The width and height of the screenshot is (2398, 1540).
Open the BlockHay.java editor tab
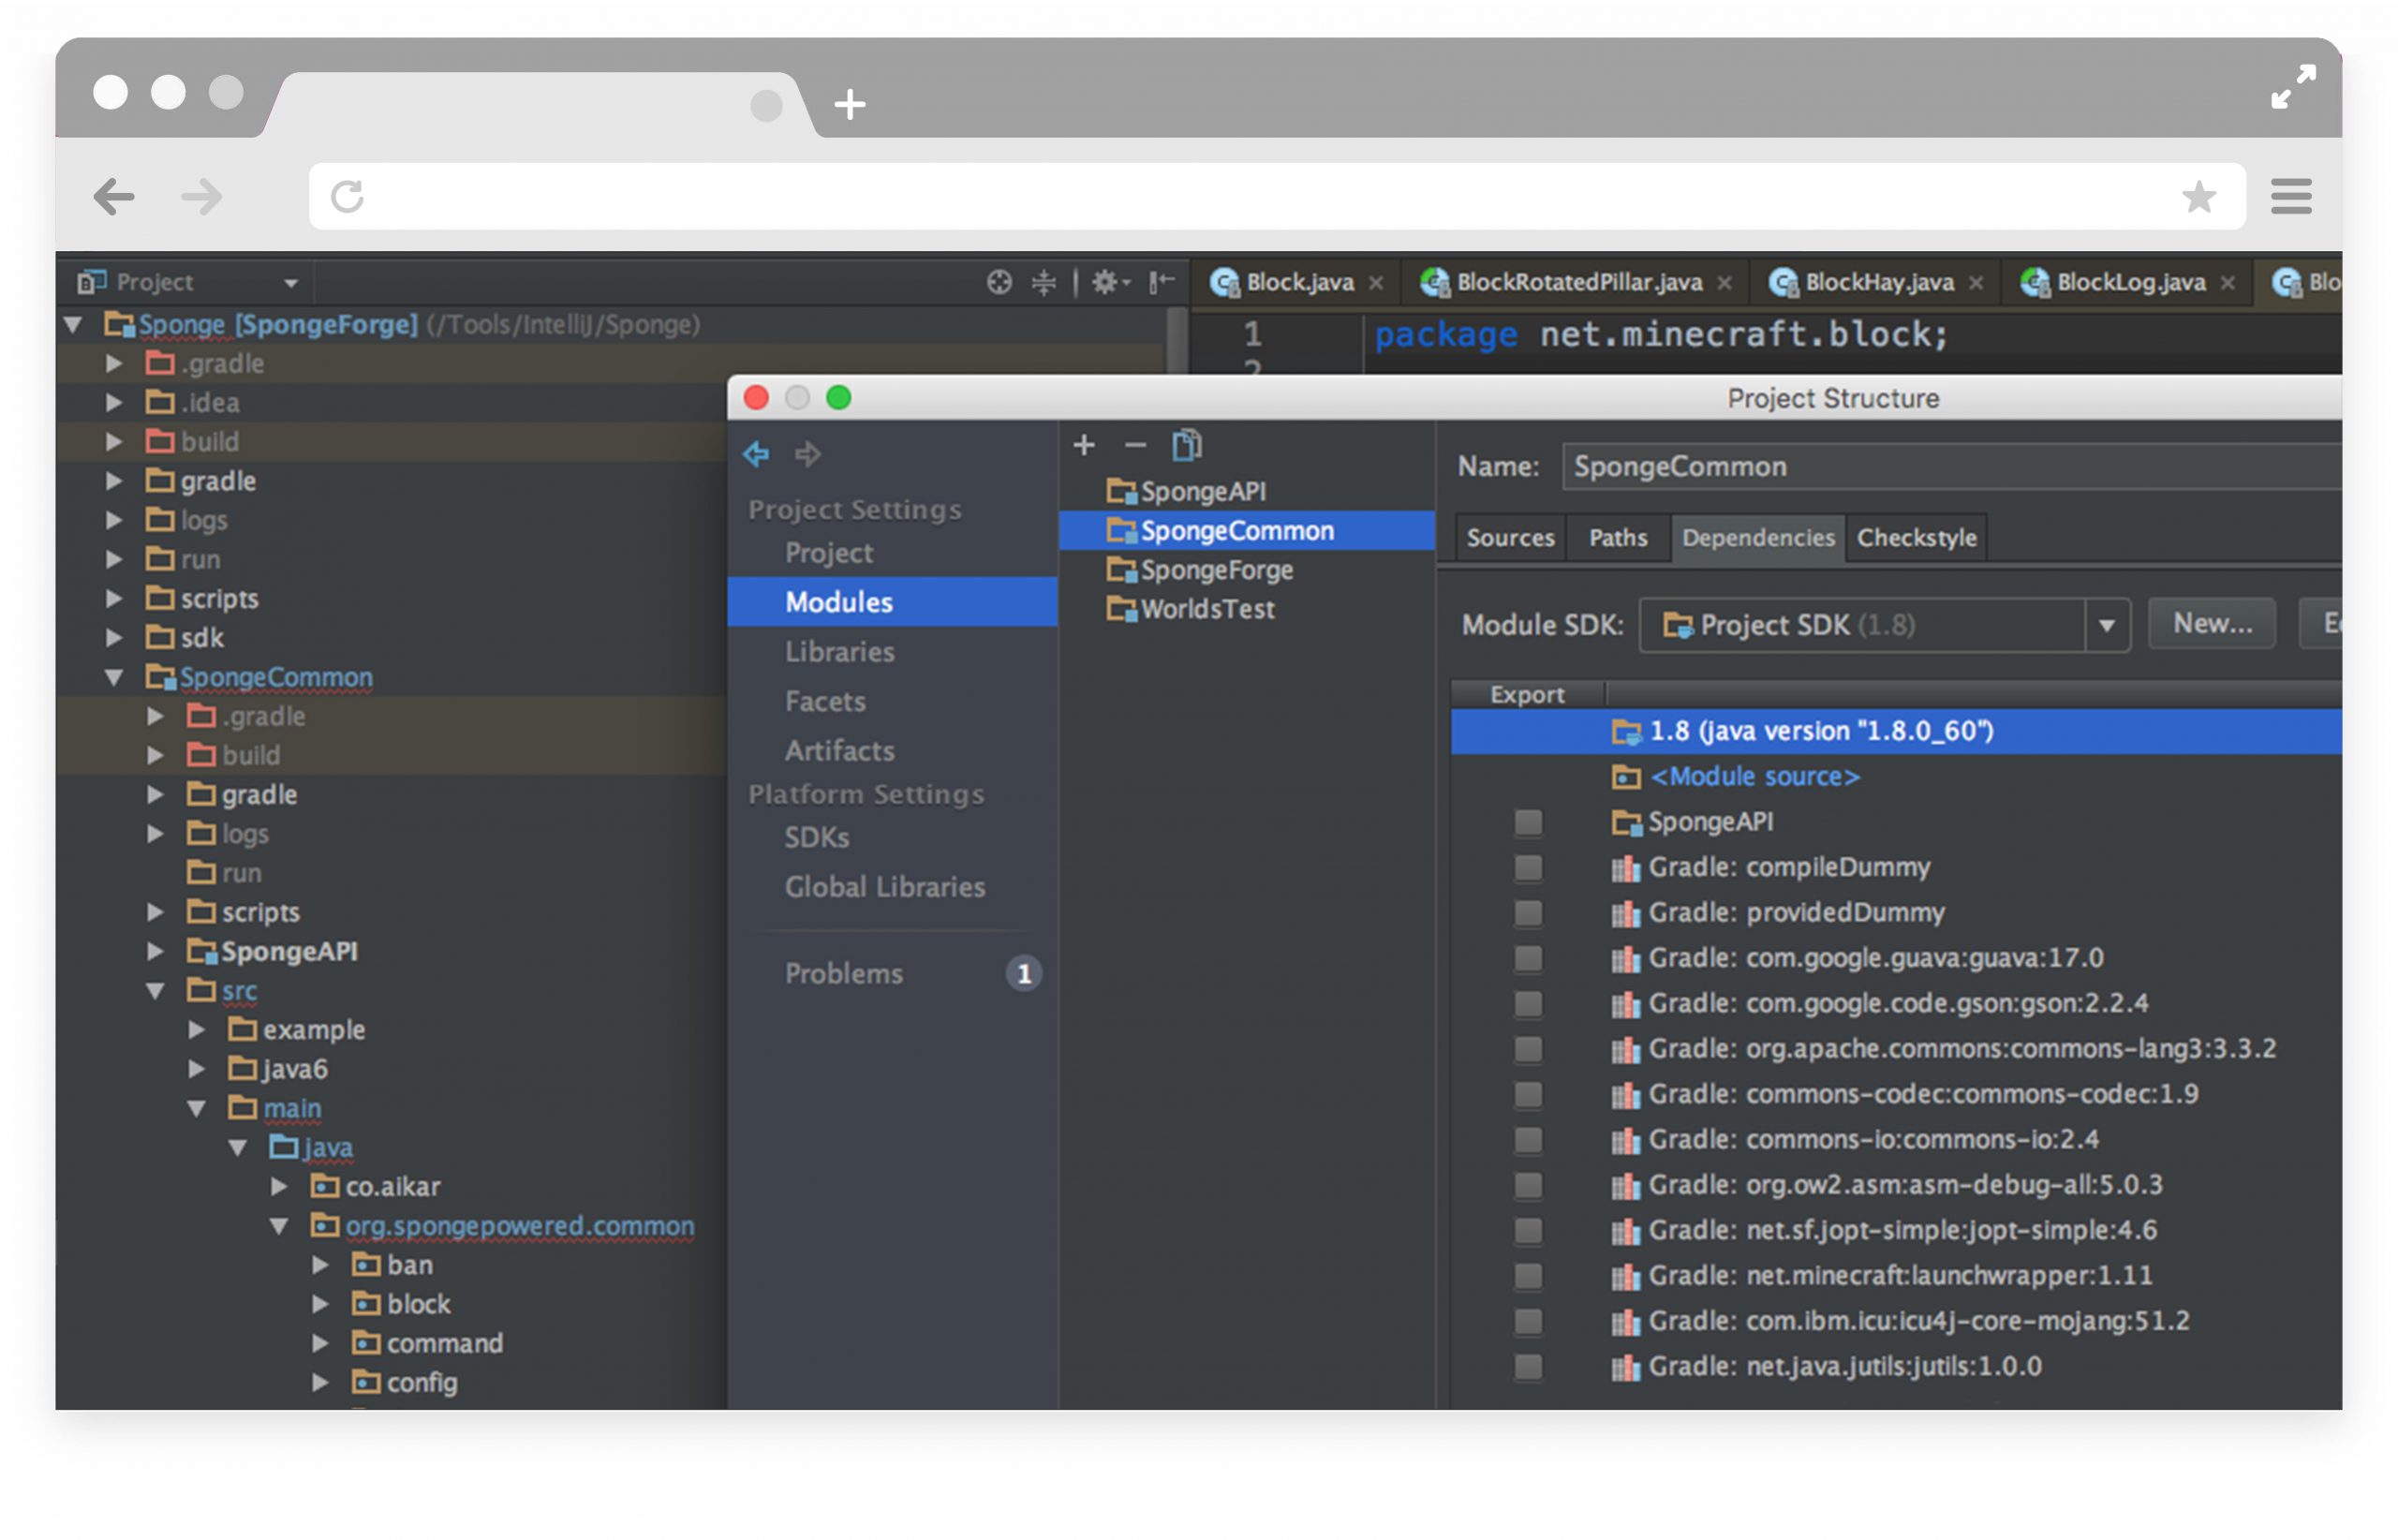1877,283
